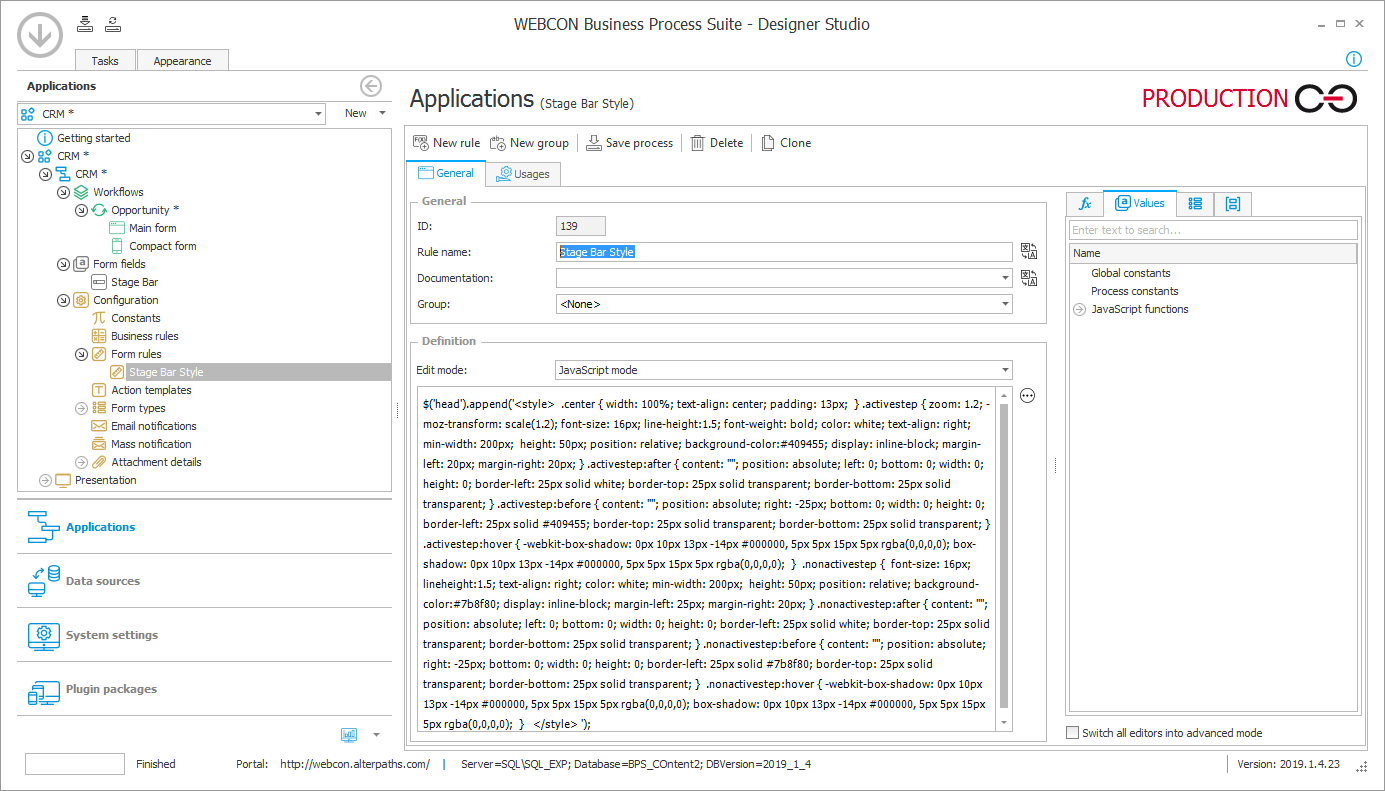The width and height of the screenshot is (1385, 791).
Task: Select Process constants in values list
Action: 1135,291
